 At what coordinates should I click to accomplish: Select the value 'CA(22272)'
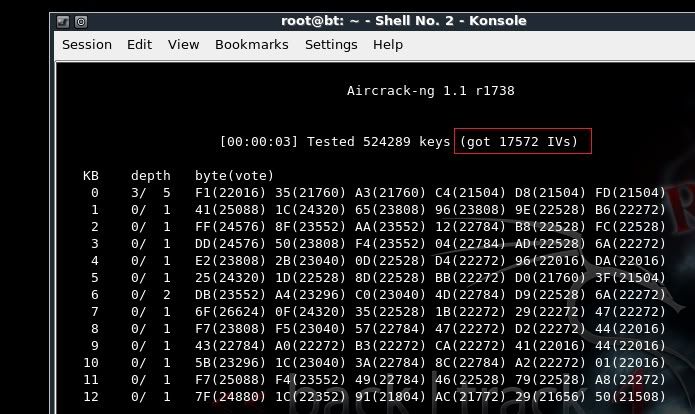(x=470, y=346)
